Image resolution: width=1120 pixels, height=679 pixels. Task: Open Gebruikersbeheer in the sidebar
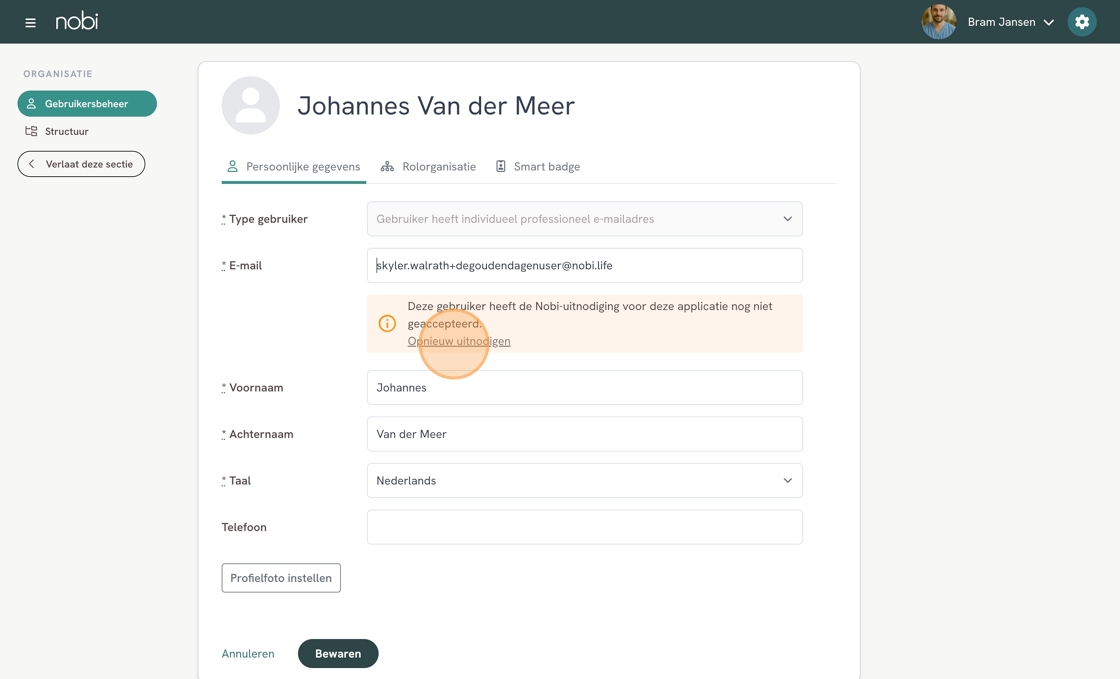[87, 104]
